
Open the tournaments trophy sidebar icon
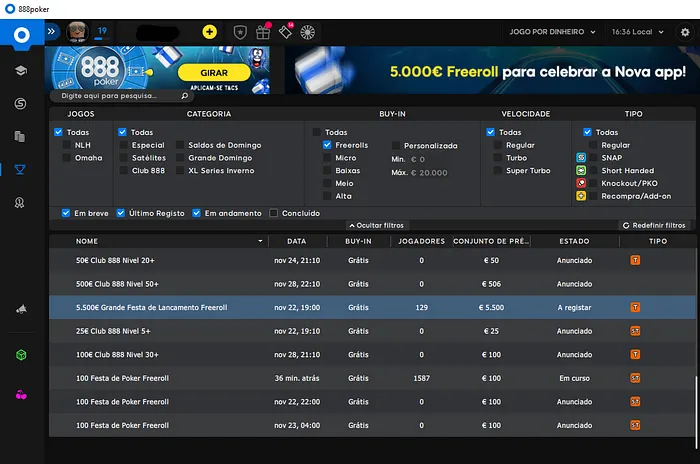coord(20,169)
